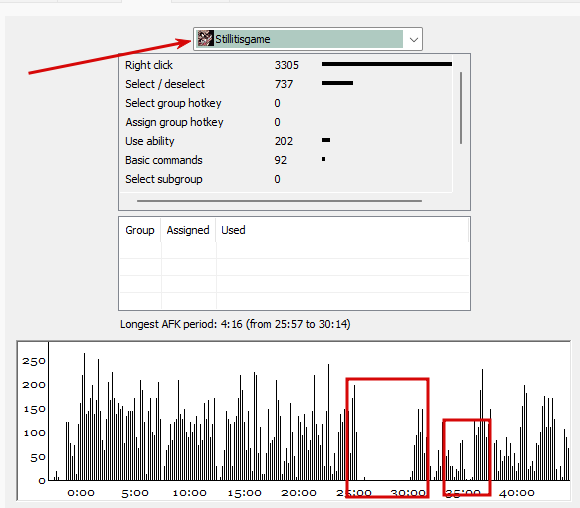Click the Stillitisgame player avatar icon
The width and height of the screenshot is (580, 508).
click(205, 38)
